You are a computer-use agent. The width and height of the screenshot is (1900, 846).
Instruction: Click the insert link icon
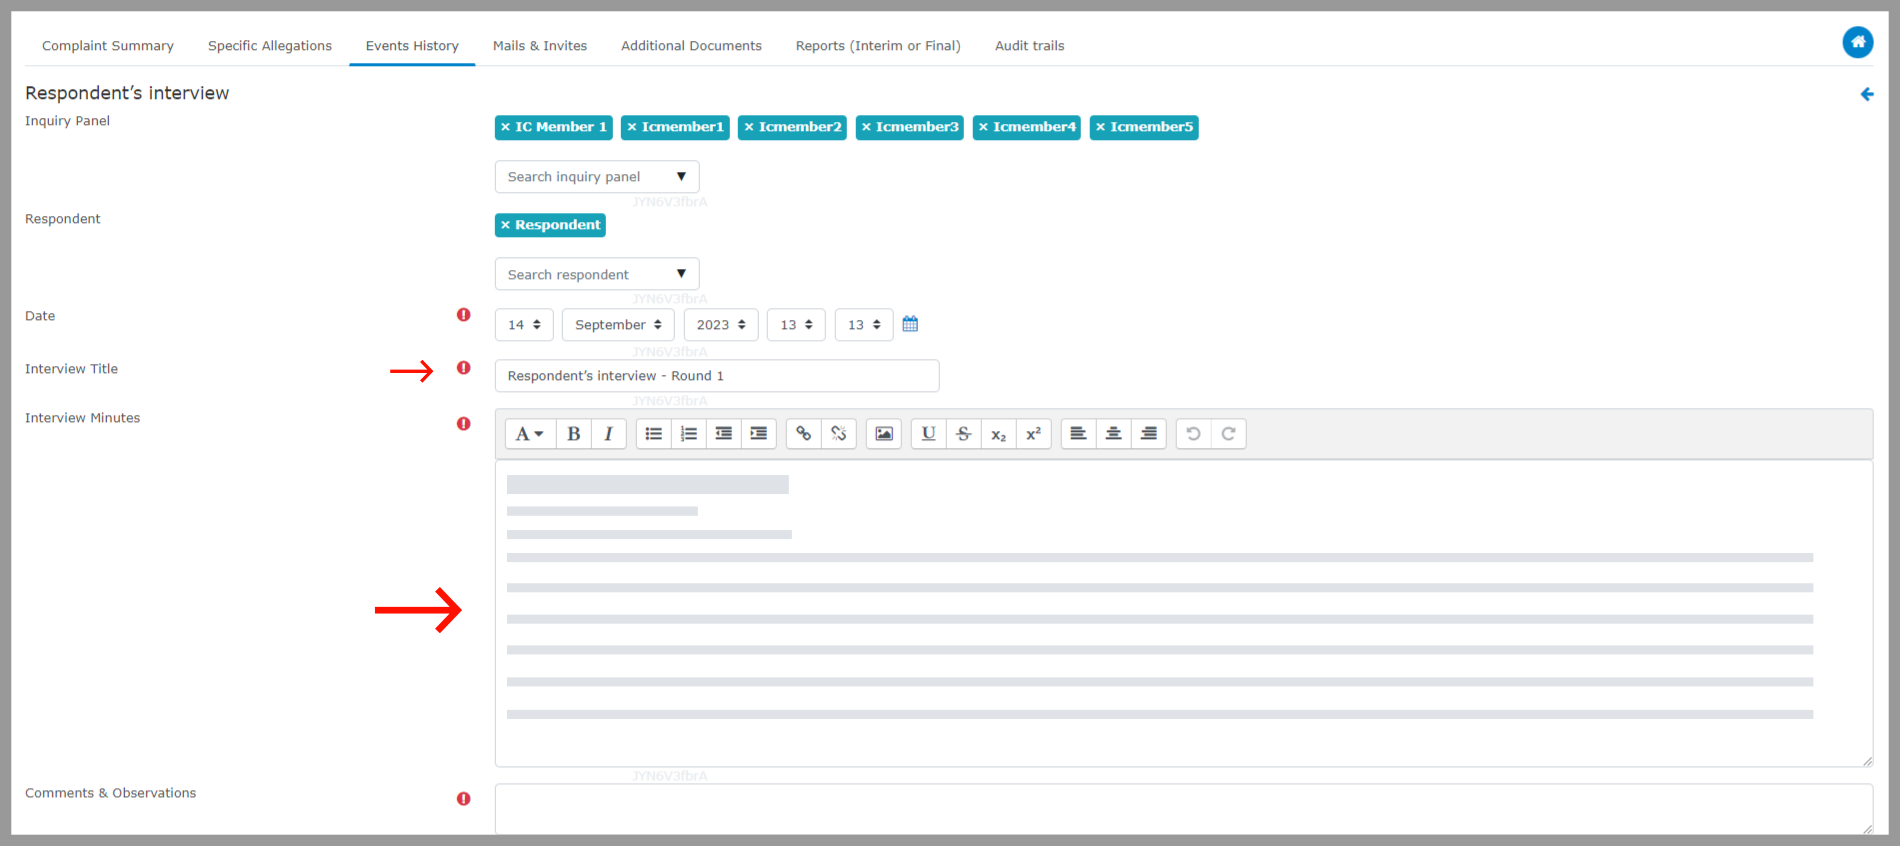(x=803, y=434)
